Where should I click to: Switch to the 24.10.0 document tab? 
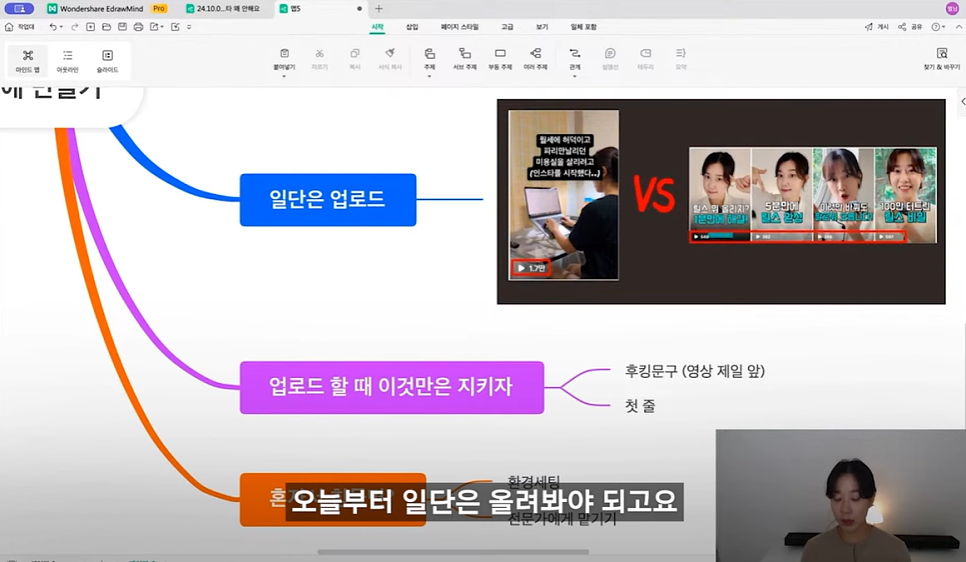pos(224,9)
